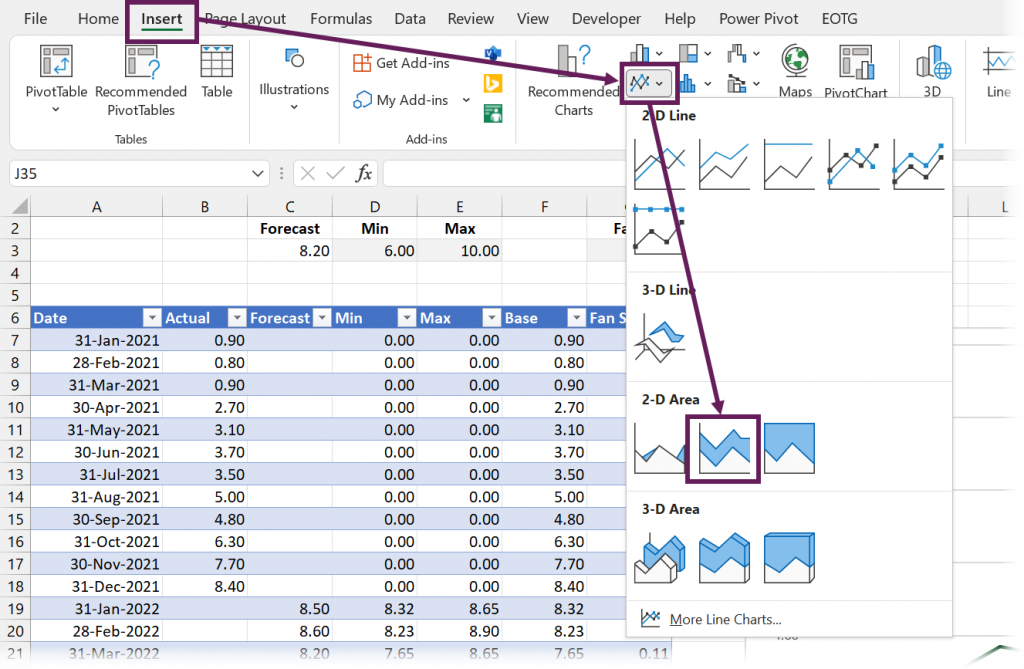Open the Date column filter dropdown
This screenshot has height=669, width=1024.
152,317
